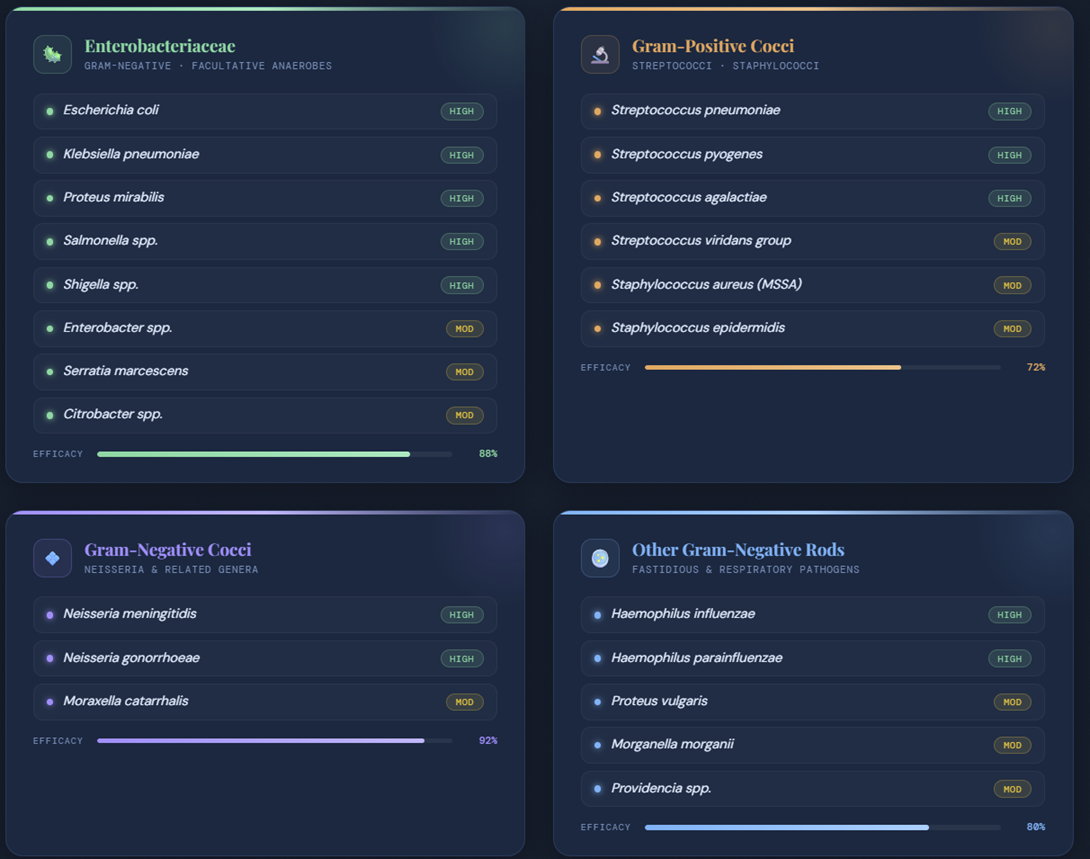Screen dimensions: 1090x859
Task: Click the green dot beside Proteus mirabilis
Action: point(50,198)
